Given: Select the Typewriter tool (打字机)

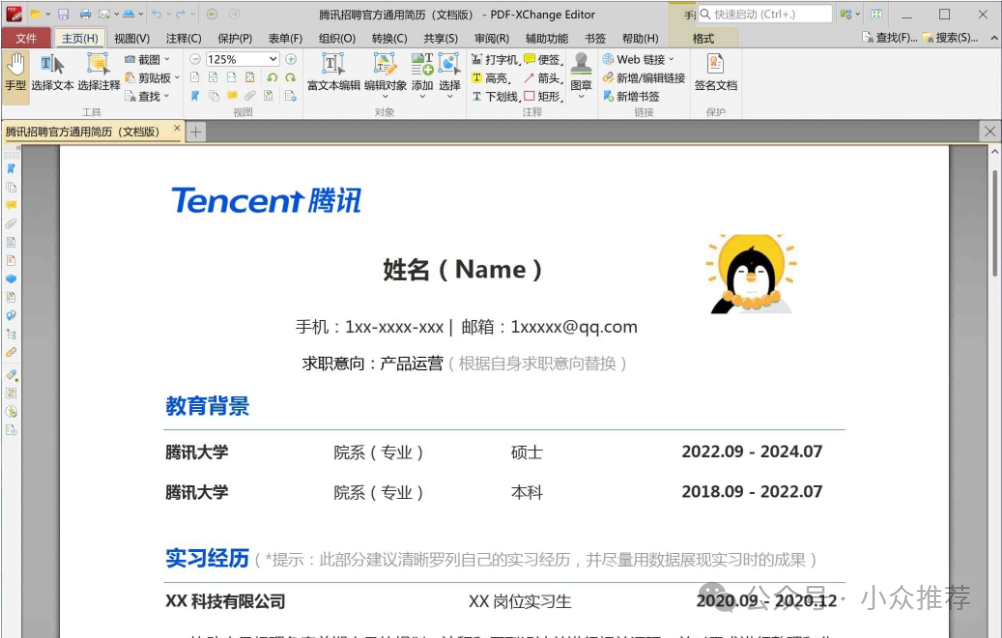Looking at the screenshot, I should 494,60.
